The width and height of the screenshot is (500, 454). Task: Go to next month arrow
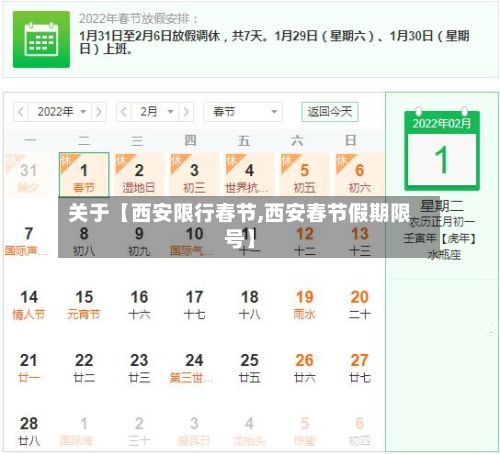click(186, 112)
